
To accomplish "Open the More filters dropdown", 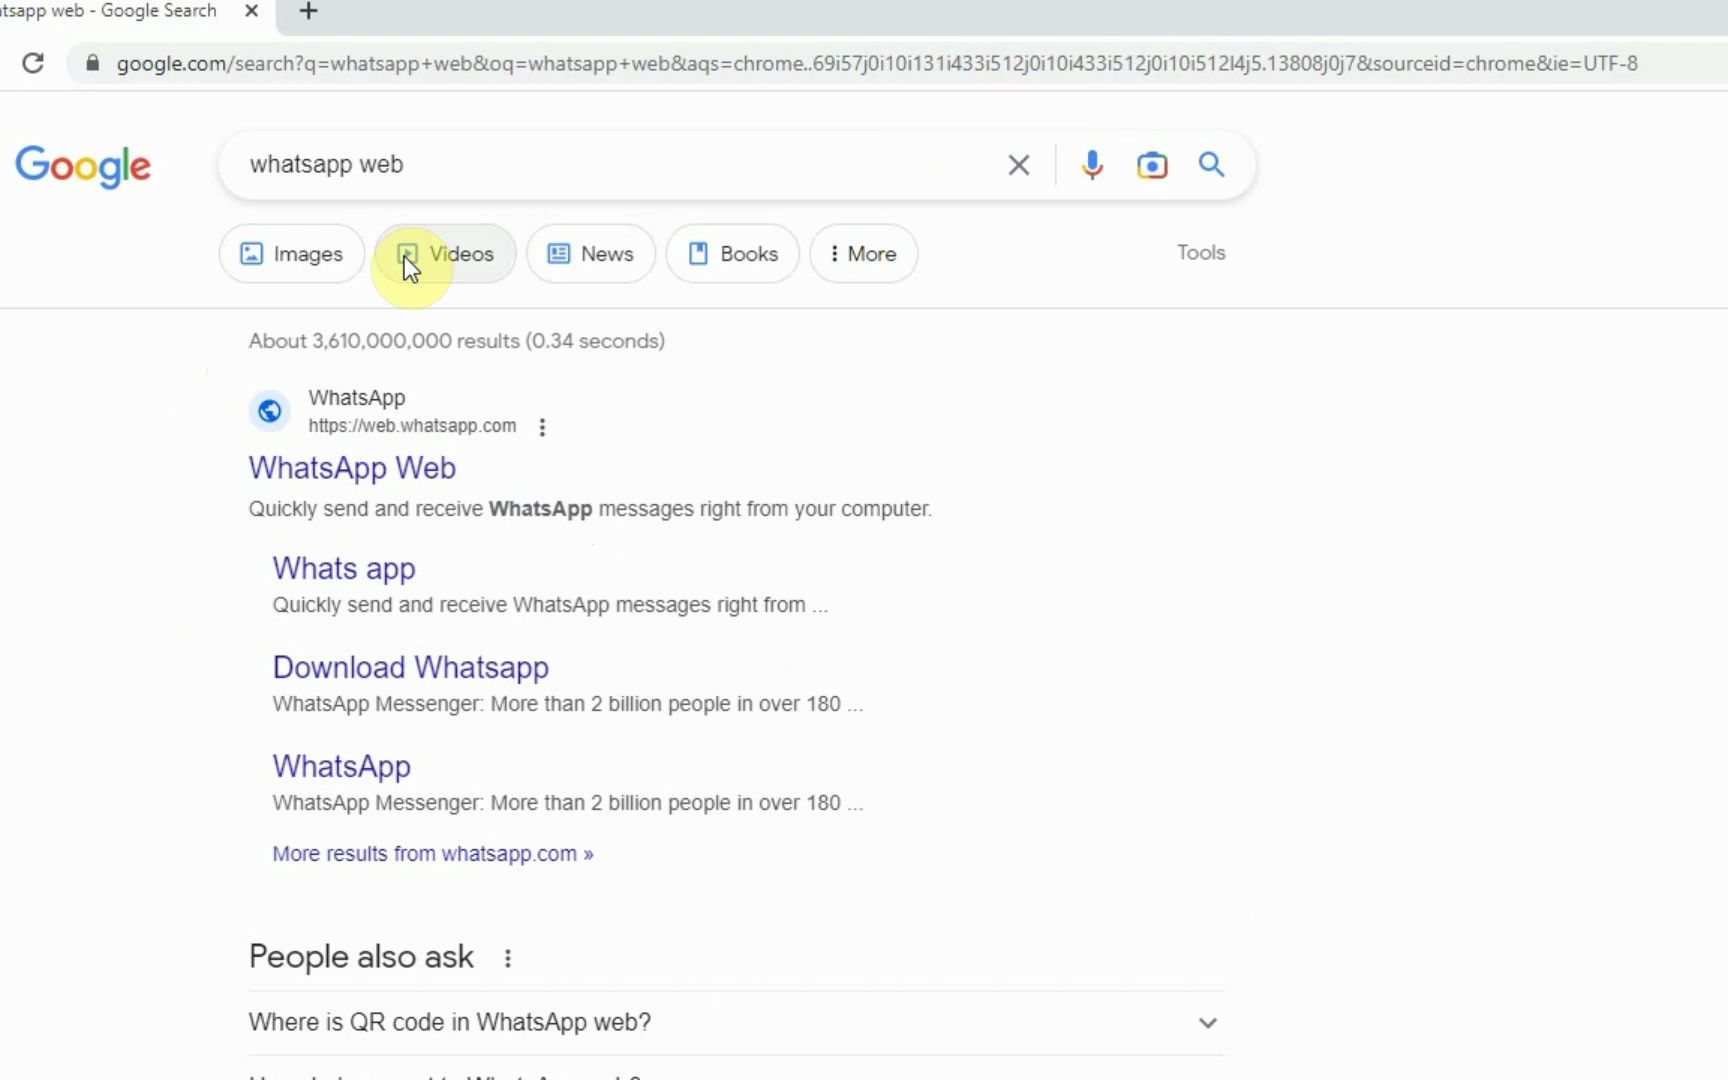I will [863, 254].
